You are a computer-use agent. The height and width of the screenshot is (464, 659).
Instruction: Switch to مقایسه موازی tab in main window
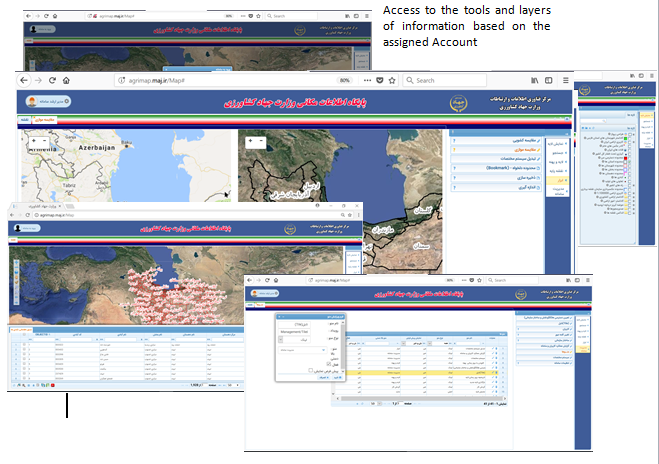44,120
